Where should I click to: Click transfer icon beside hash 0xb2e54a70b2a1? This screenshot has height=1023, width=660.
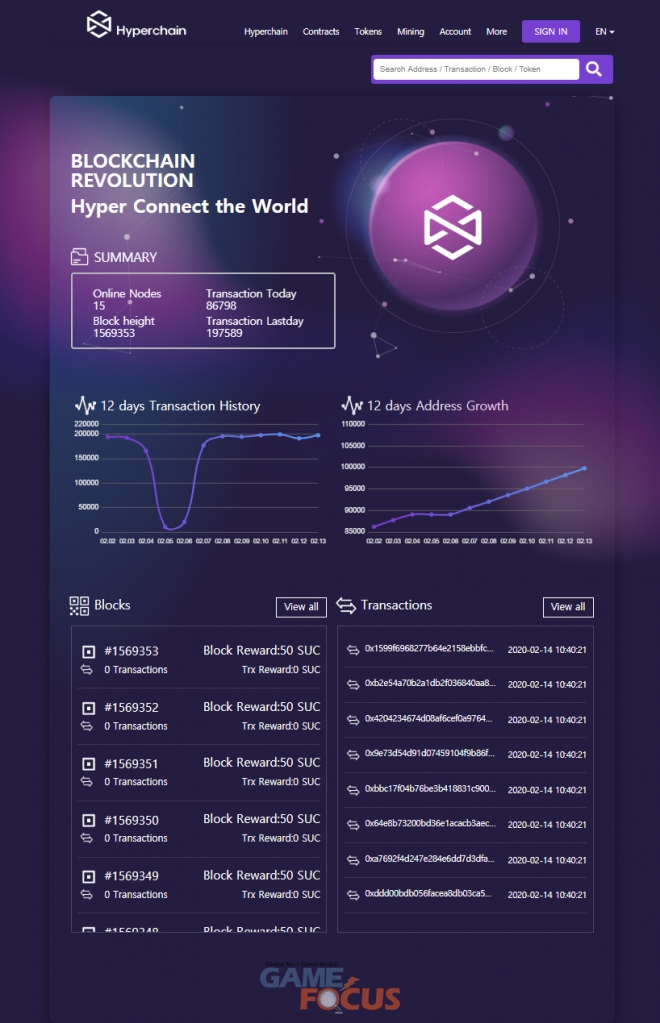[353, 684]
